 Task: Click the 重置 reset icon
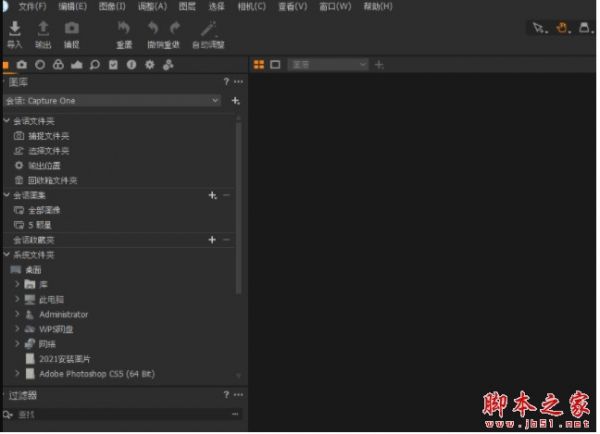124,28
